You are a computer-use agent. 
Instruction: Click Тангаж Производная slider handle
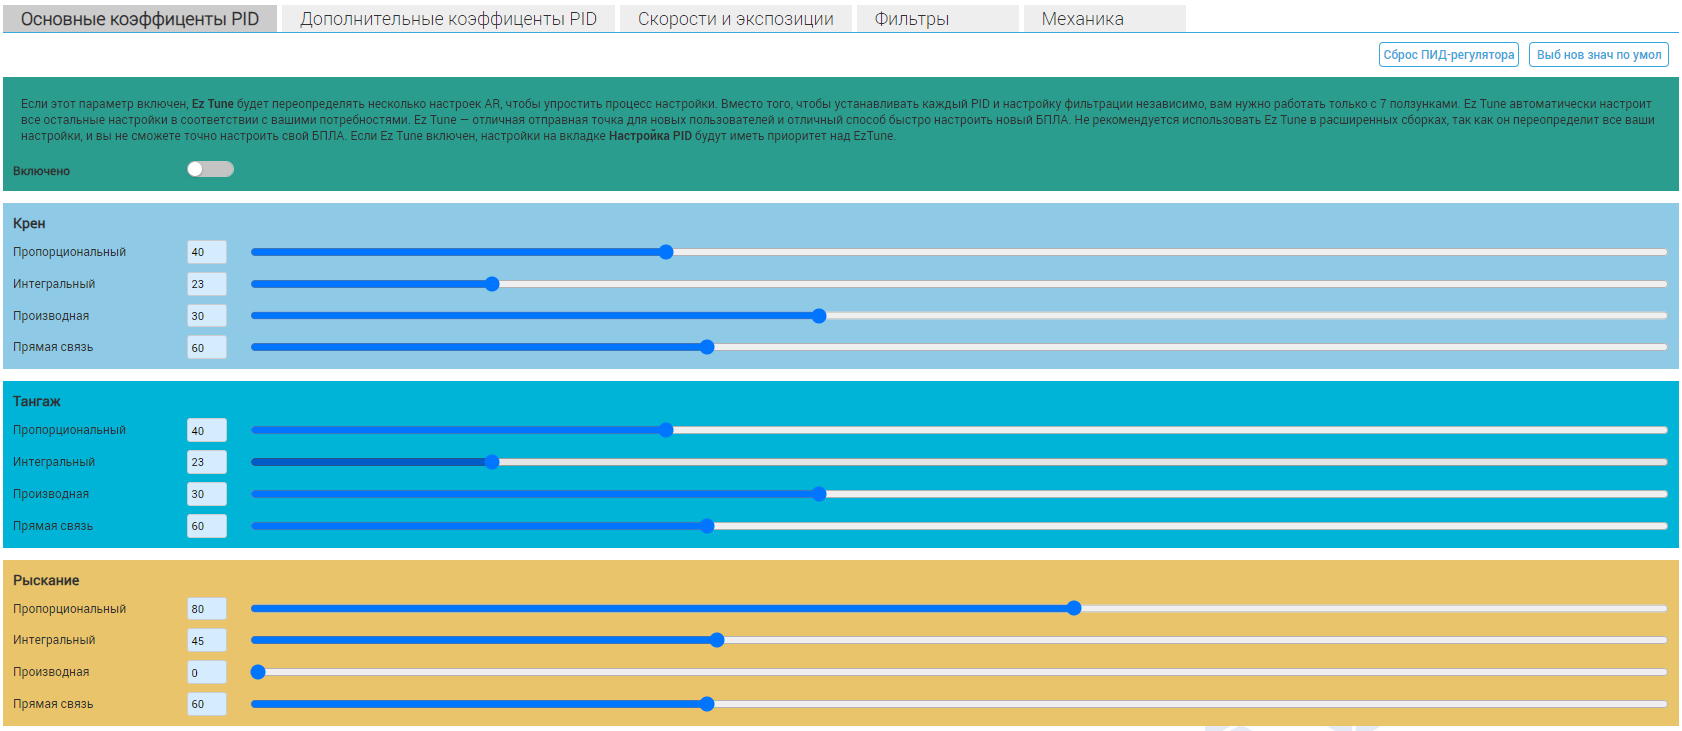pos(819,494)
